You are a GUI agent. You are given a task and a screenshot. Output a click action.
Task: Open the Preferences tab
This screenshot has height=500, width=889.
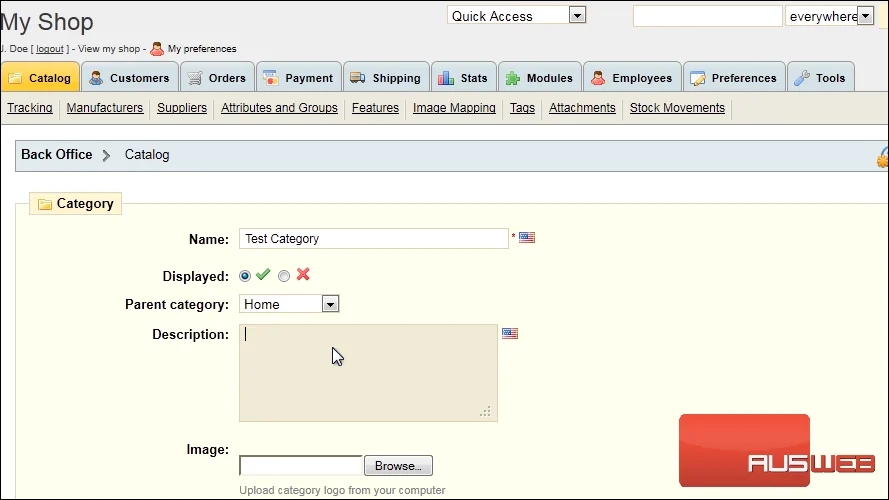[734, 78]
